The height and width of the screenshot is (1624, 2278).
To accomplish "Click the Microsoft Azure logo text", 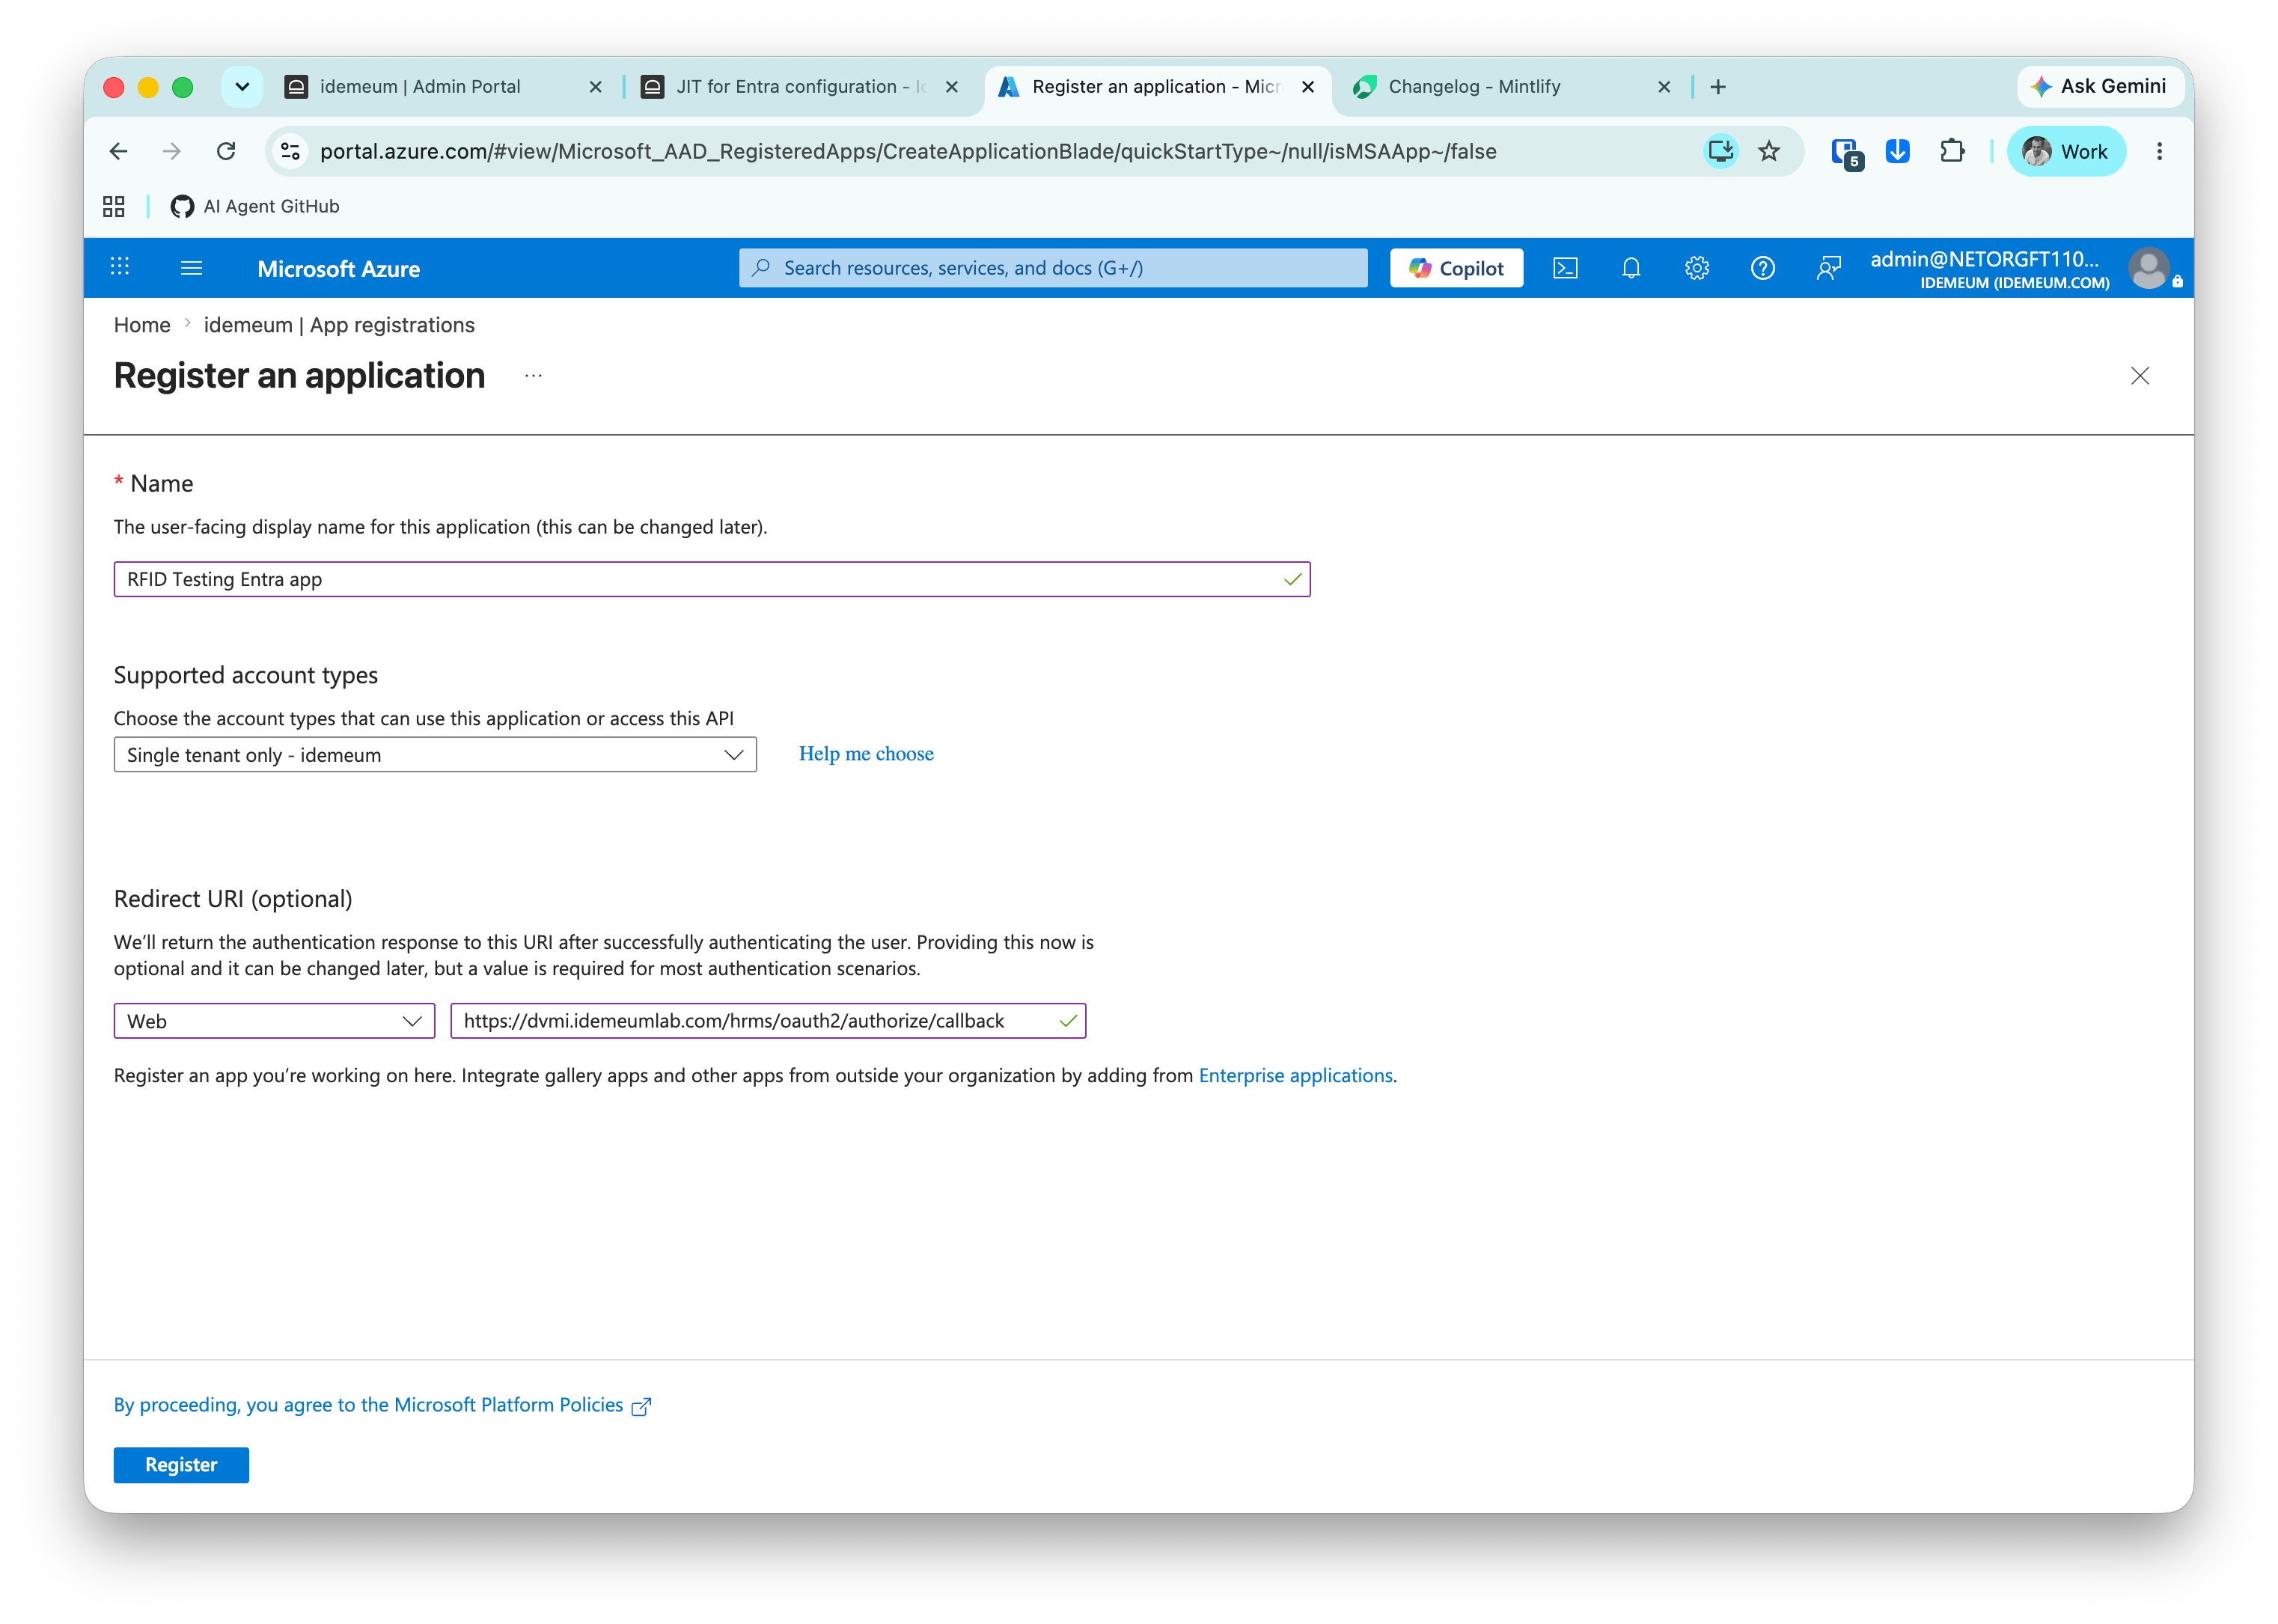I will 338,269.
